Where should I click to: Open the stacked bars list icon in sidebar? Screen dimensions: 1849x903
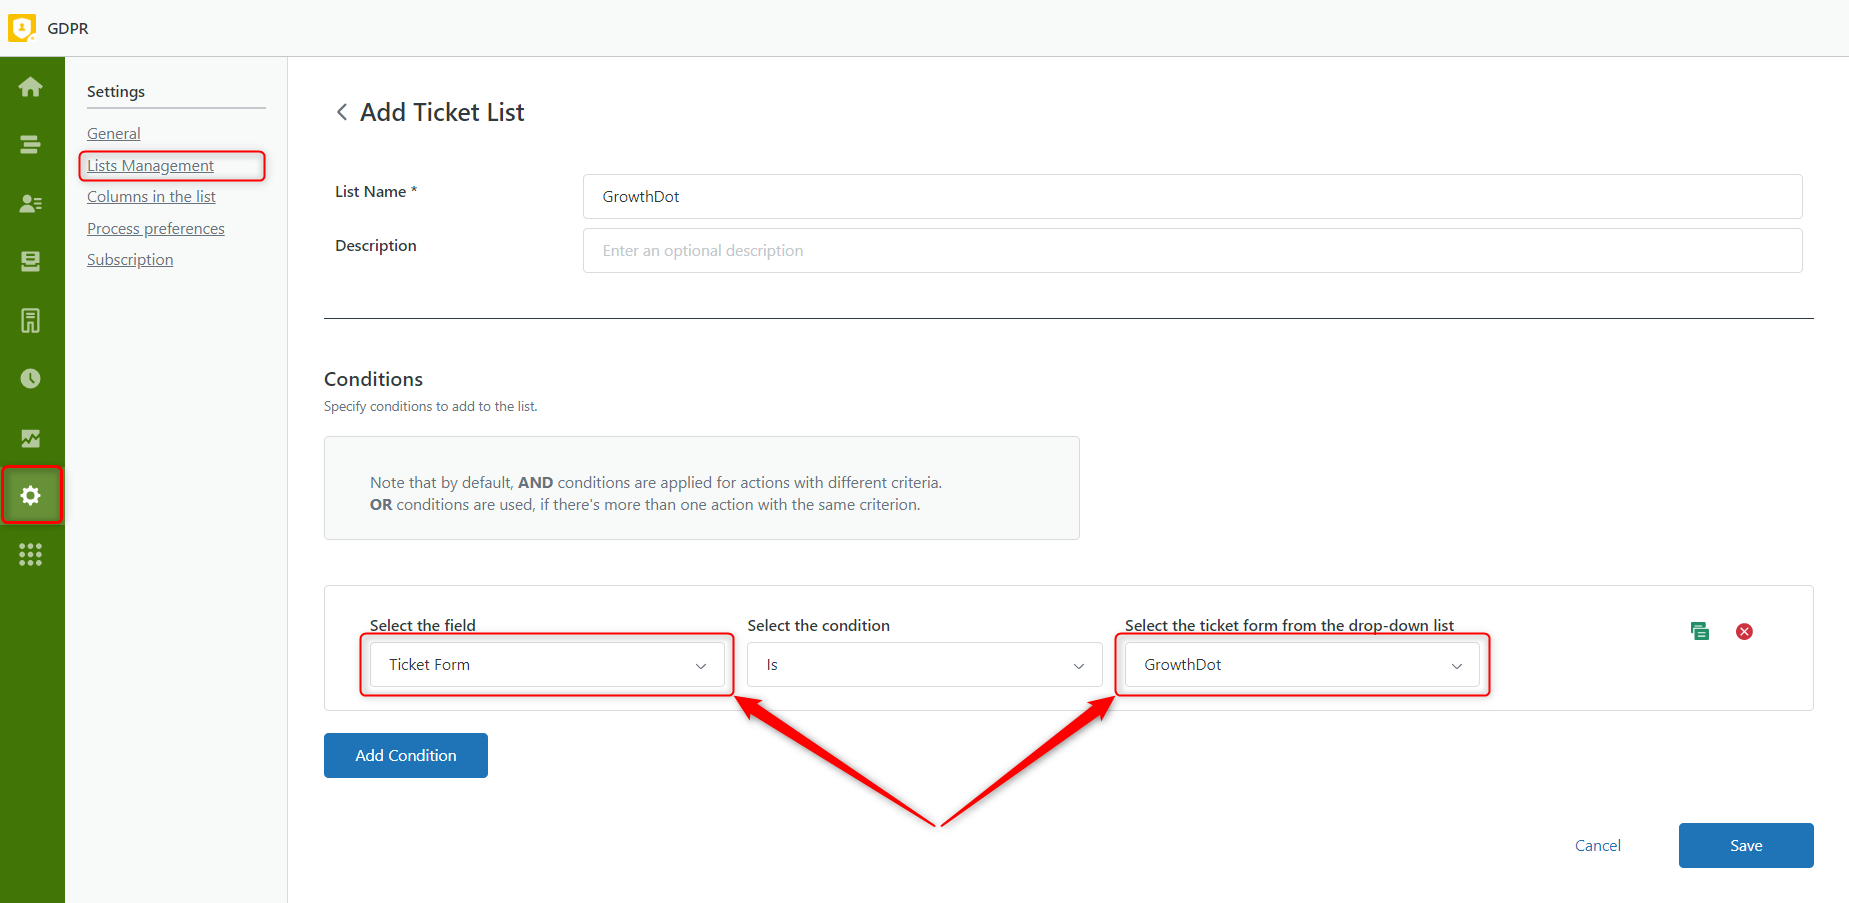click(x=31, y=145)
